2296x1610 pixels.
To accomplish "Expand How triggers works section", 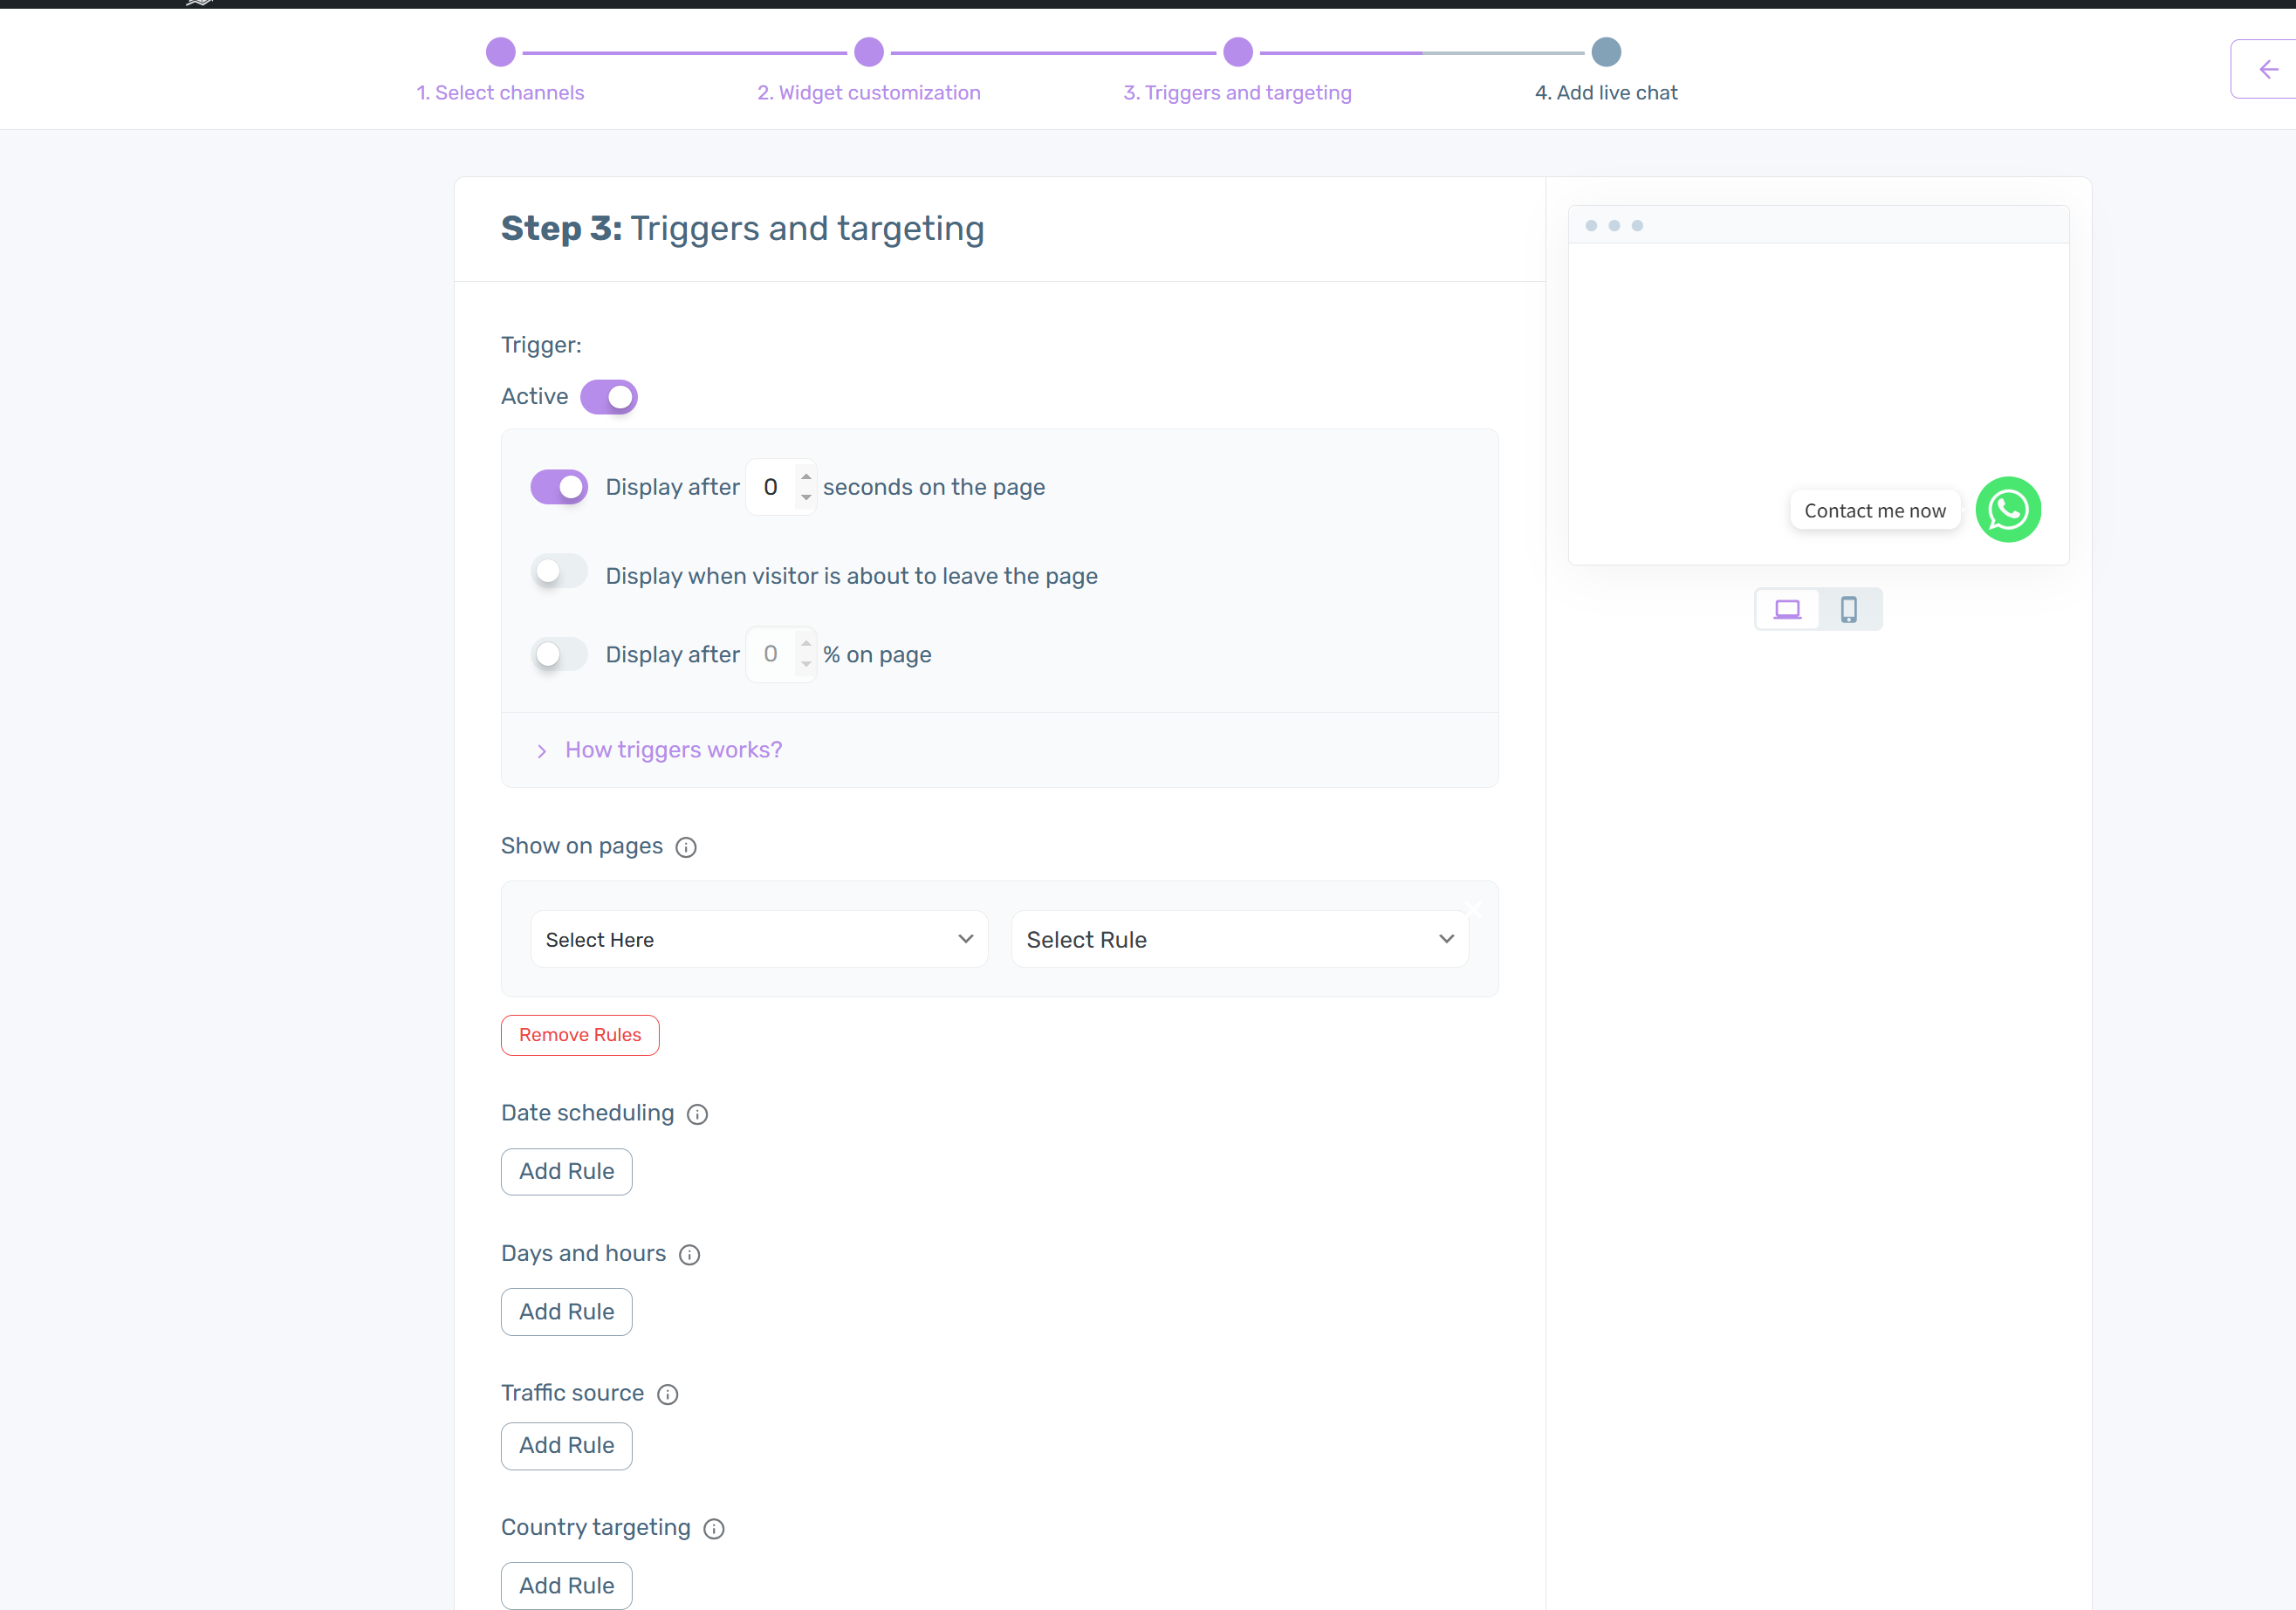I will pos(672,750).
